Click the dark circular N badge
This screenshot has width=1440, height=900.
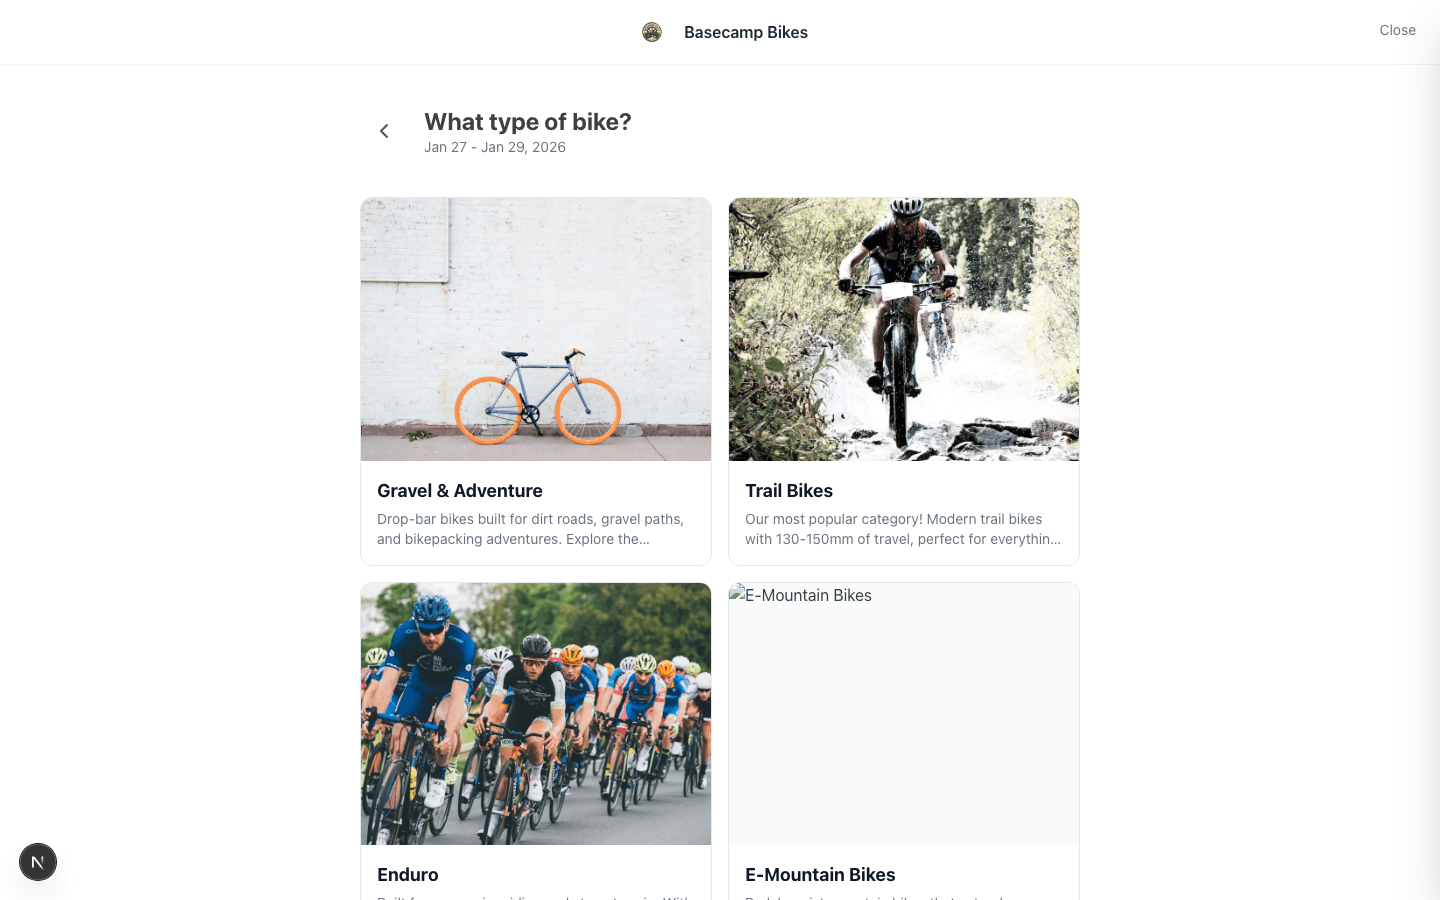point(38,861)
